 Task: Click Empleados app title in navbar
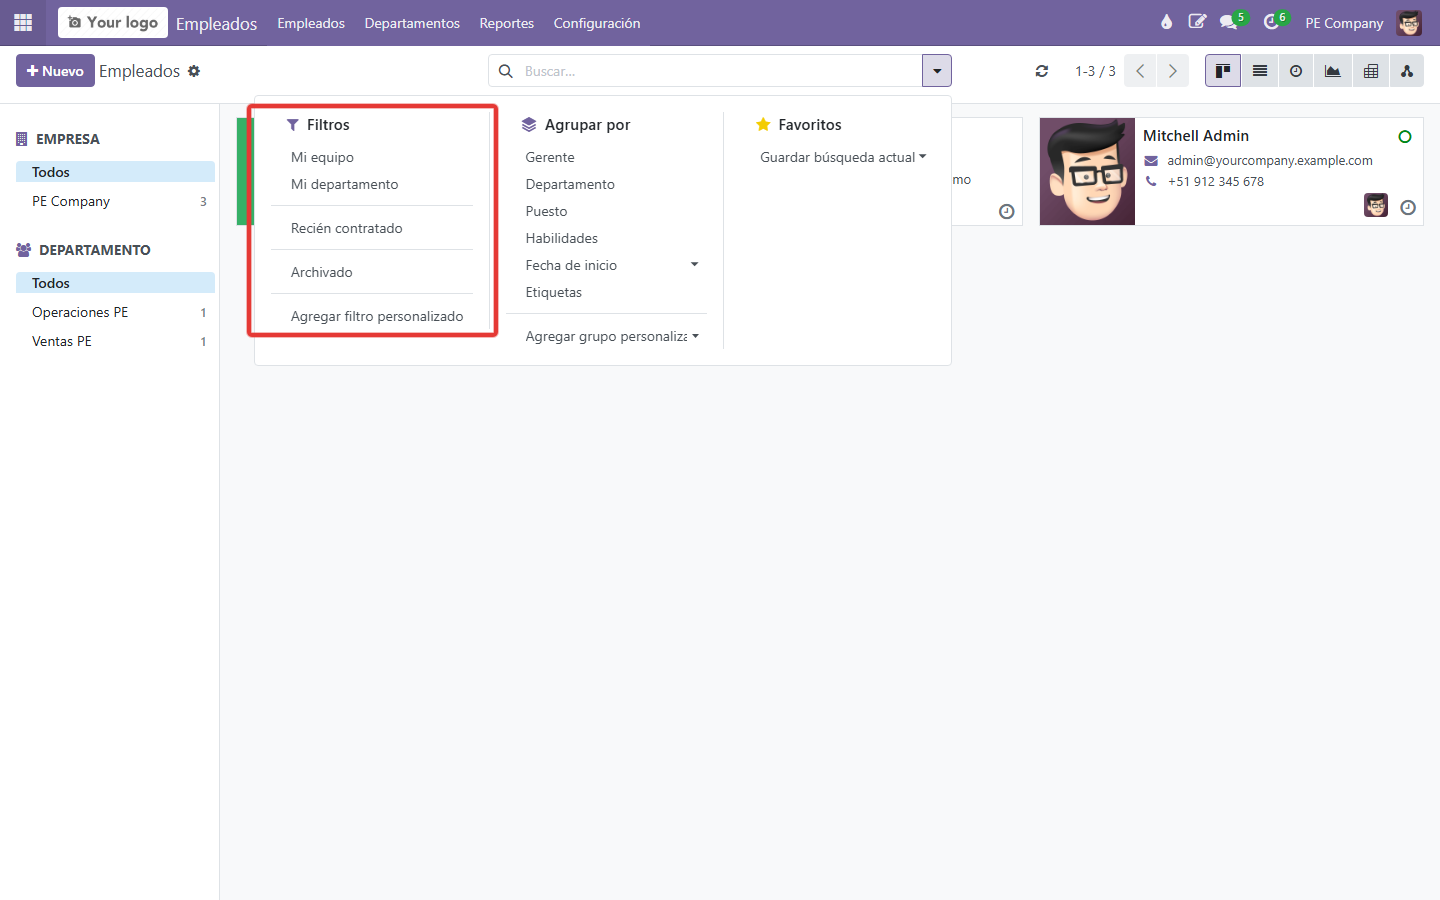pyautogui.click(x=217, y=23)
